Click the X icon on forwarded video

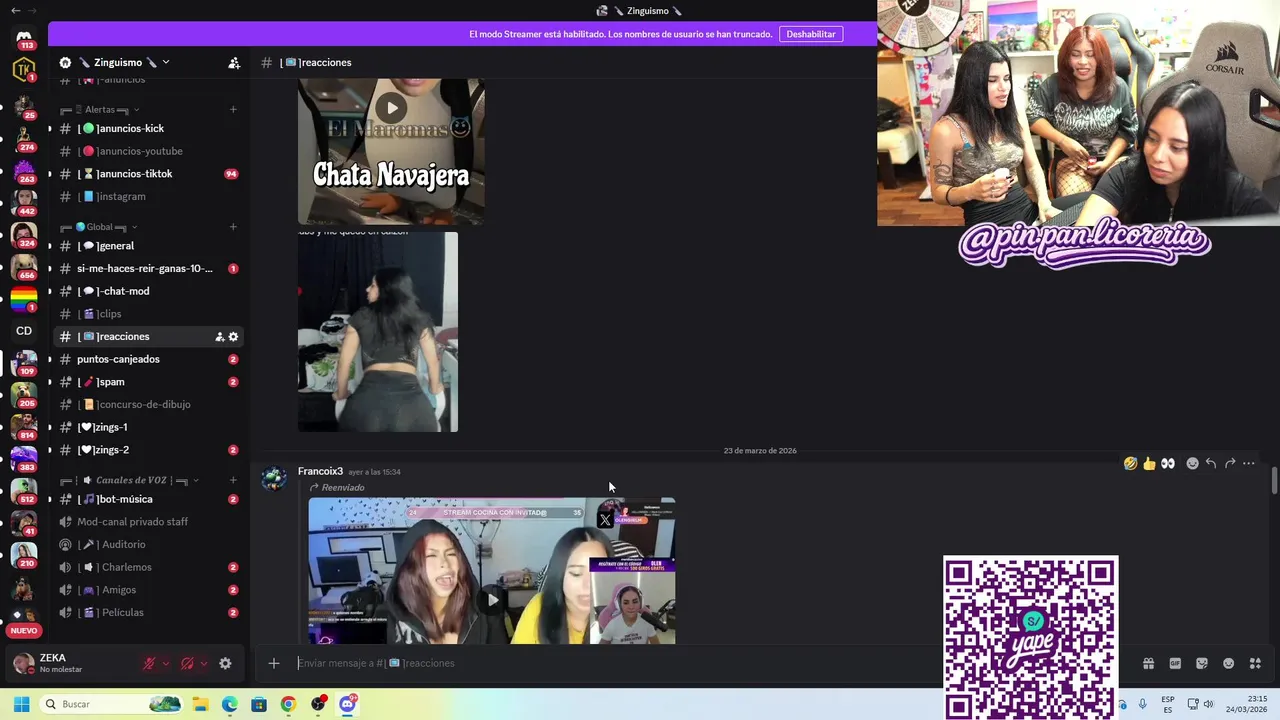[605, 519]
